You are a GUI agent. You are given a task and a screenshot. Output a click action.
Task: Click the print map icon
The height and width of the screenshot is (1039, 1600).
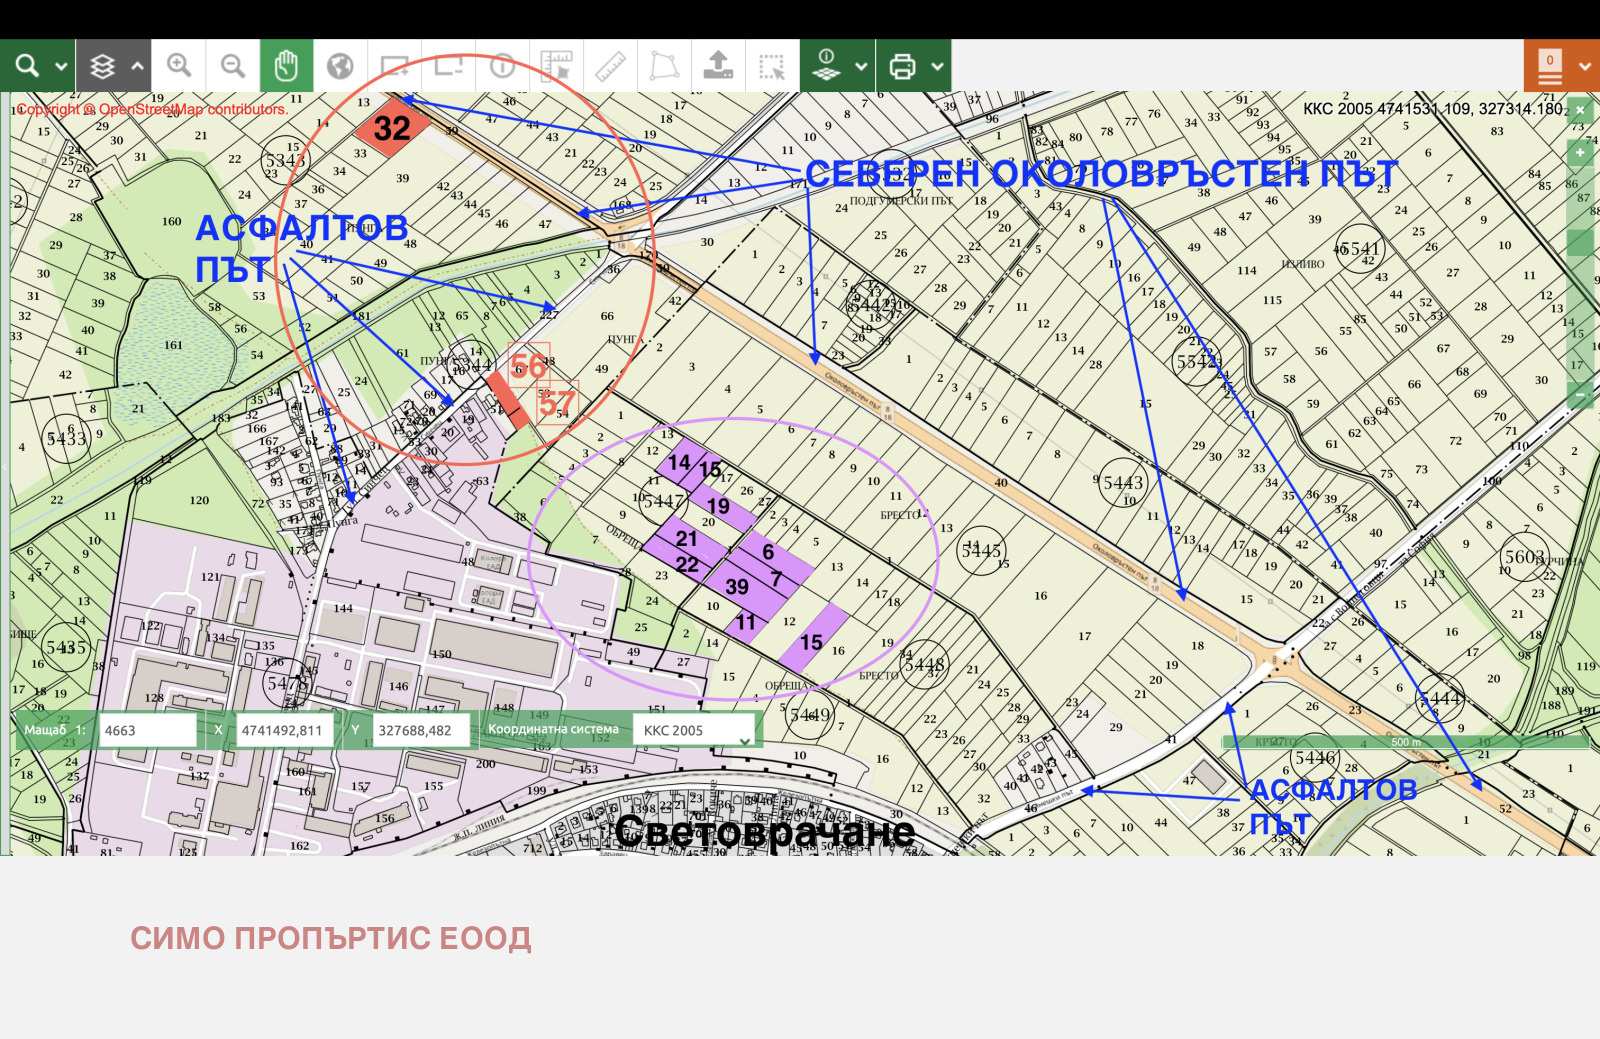pyautogui.click(x=902, y=66)
